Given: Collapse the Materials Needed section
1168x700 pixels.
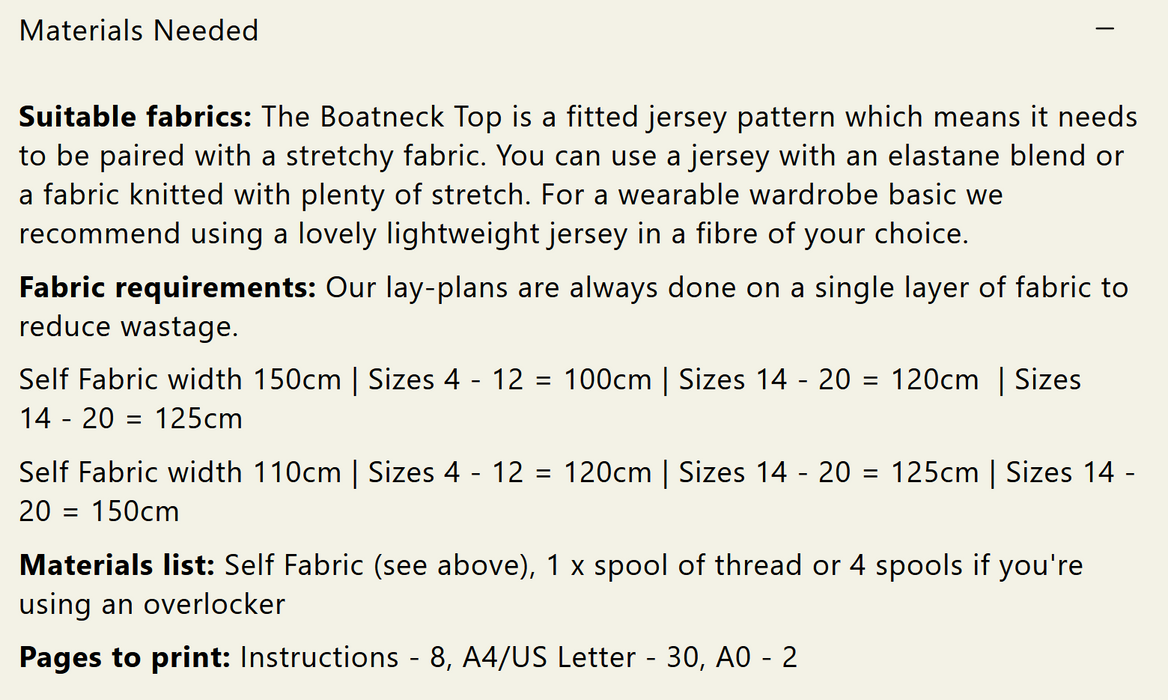Looking at the screenshot, I should tap(1104, 30).
